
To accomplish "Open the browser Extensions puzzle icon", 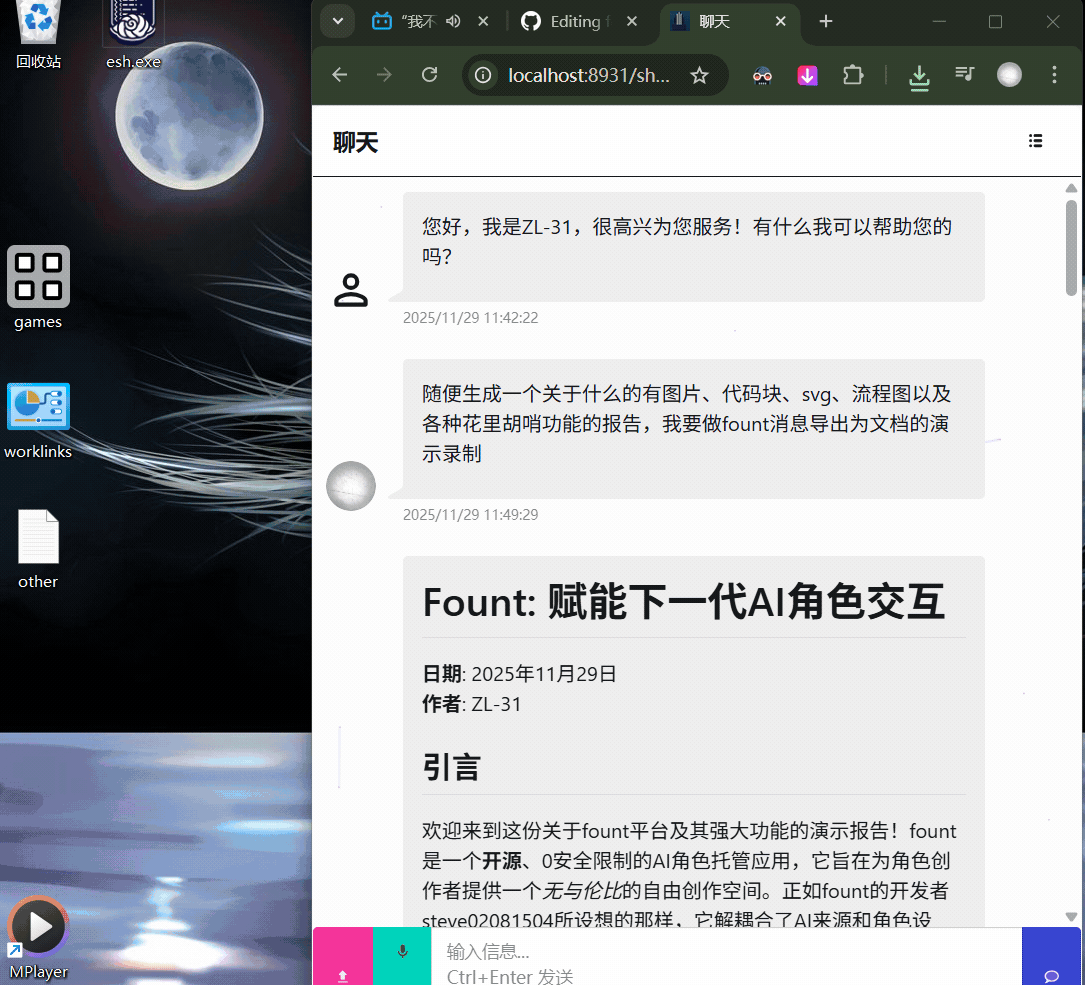I will pyautogui.click(x=852, y=75).
